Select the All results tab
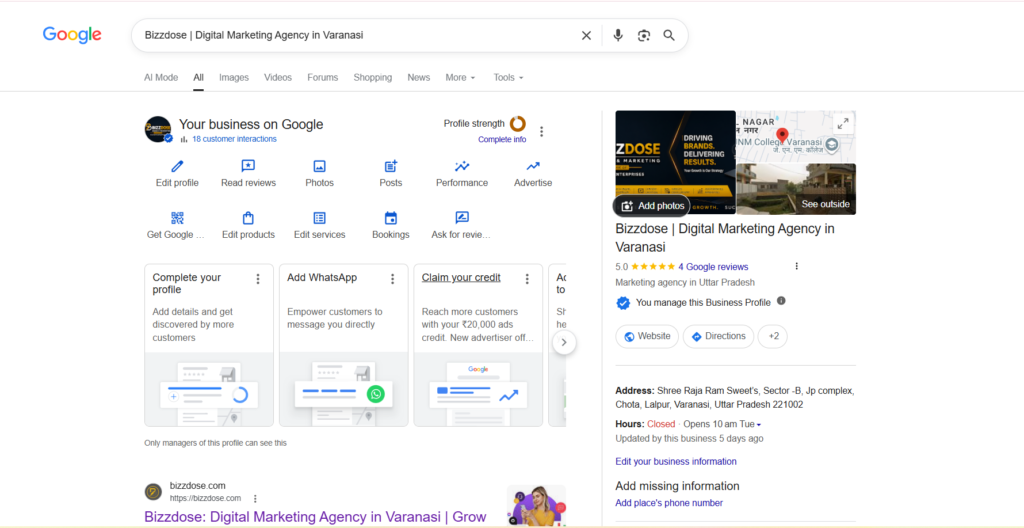This screenshot has height=528, width=1024. pos(199,77)
